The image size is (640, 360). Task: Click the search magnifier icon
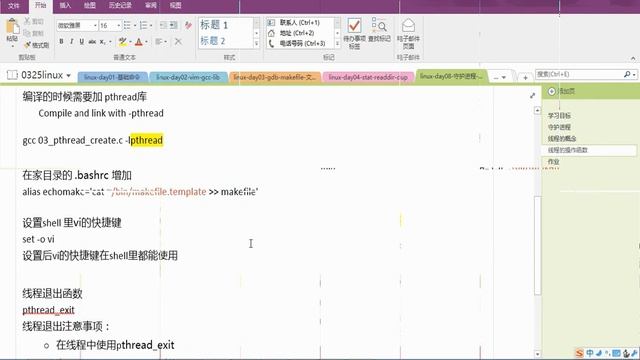pyautogui.click(x=627, y=74)
